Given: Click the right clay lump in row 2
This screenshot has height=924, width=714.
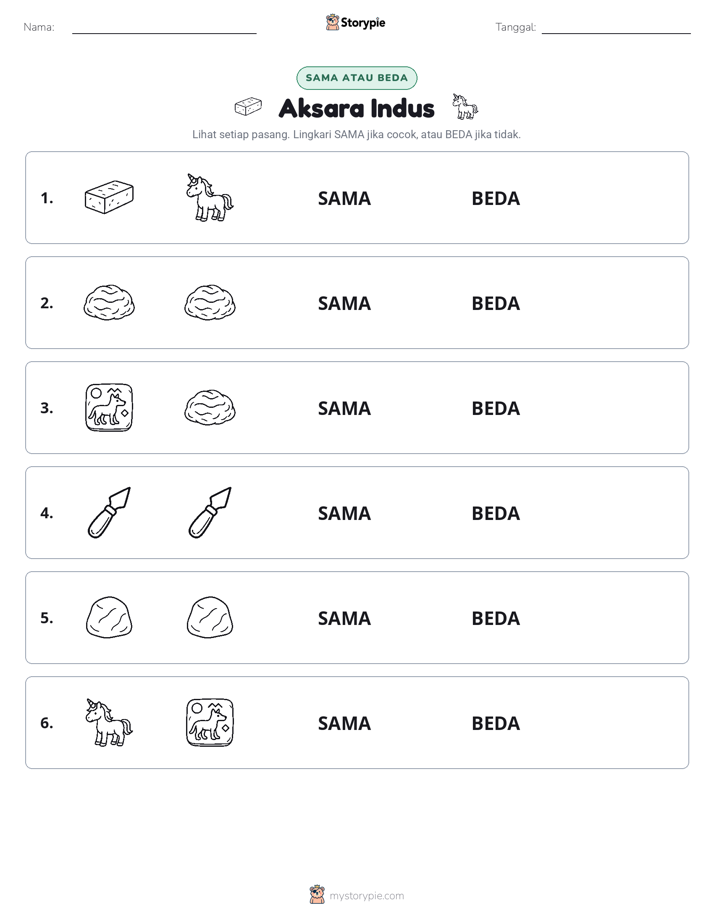Looking at the screenshot, I should pyautogui.click(x=210, y=302).
